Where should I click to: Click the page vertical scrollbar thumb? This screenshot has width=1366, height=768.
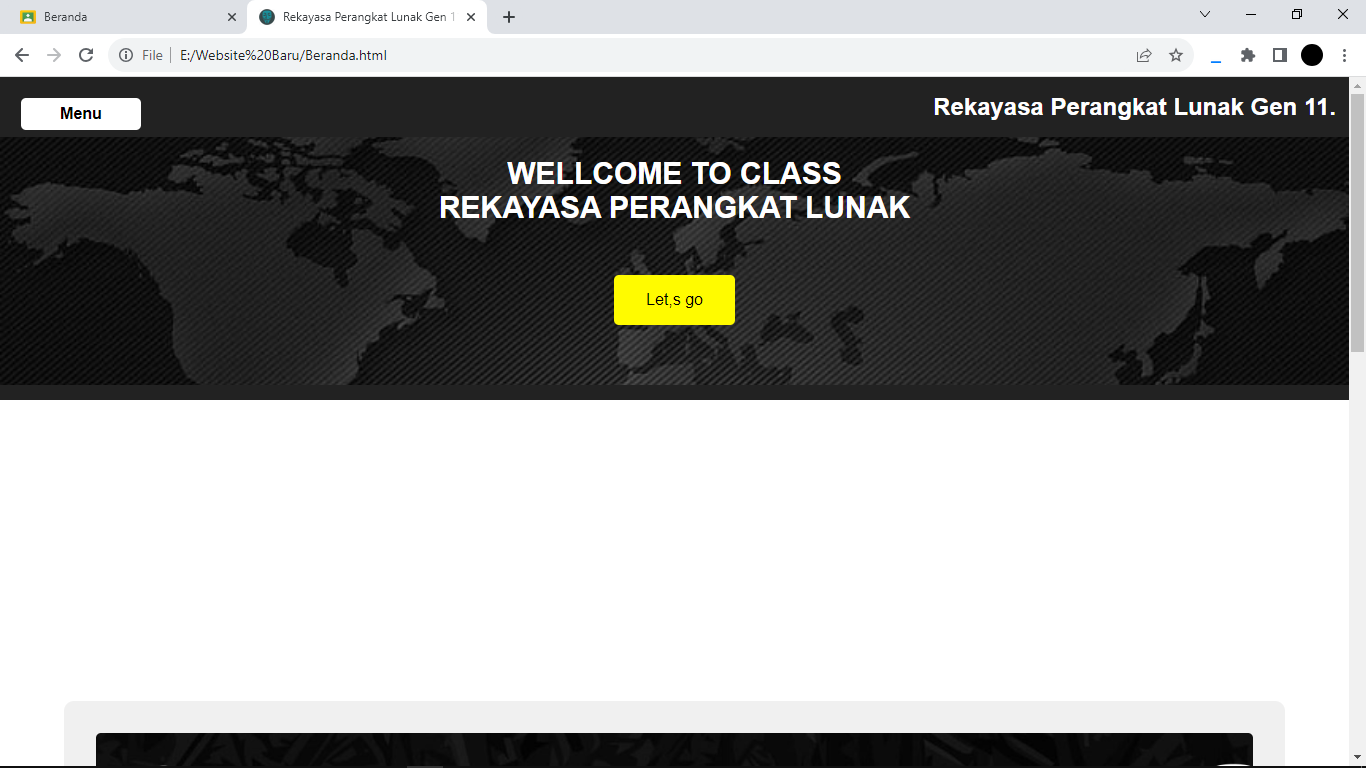click(1357, 221)
